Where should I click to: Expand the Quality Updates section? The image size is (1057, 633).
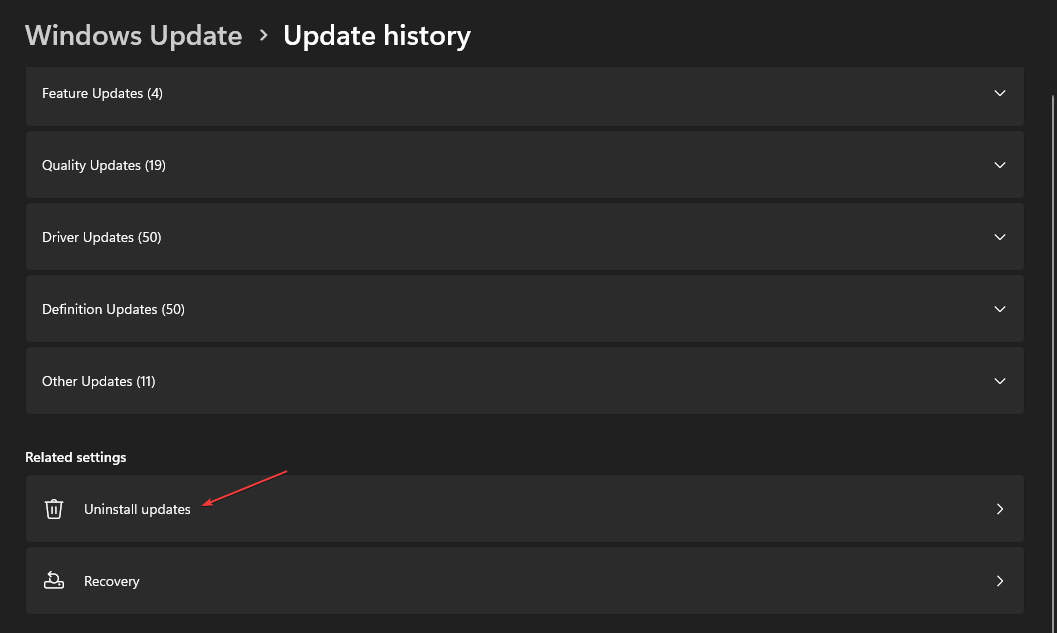click(x=1000, y=165)
